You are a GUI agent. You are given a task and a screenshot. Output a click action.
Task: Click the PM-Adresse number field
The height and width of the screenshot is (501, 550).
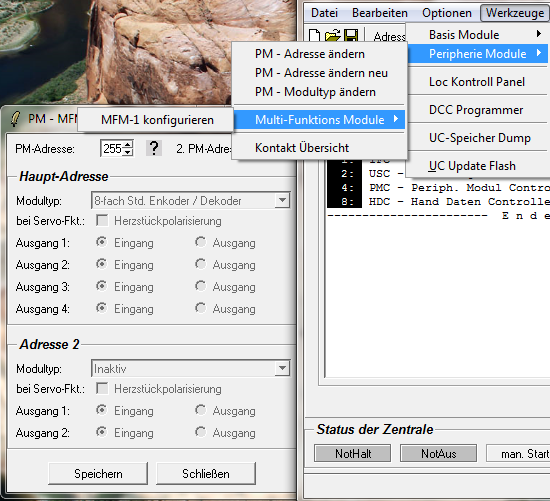tap(112, 148)
